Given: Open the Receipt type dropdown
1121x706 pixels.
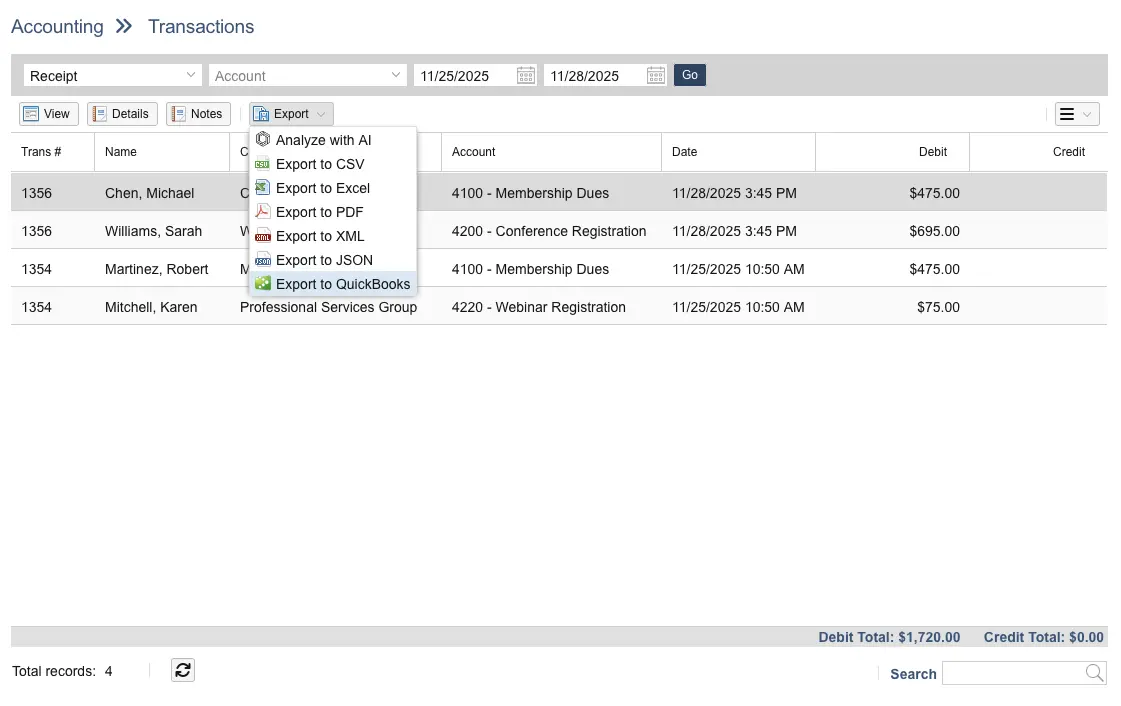Looking at the screenshot, I should pos(112,75).
